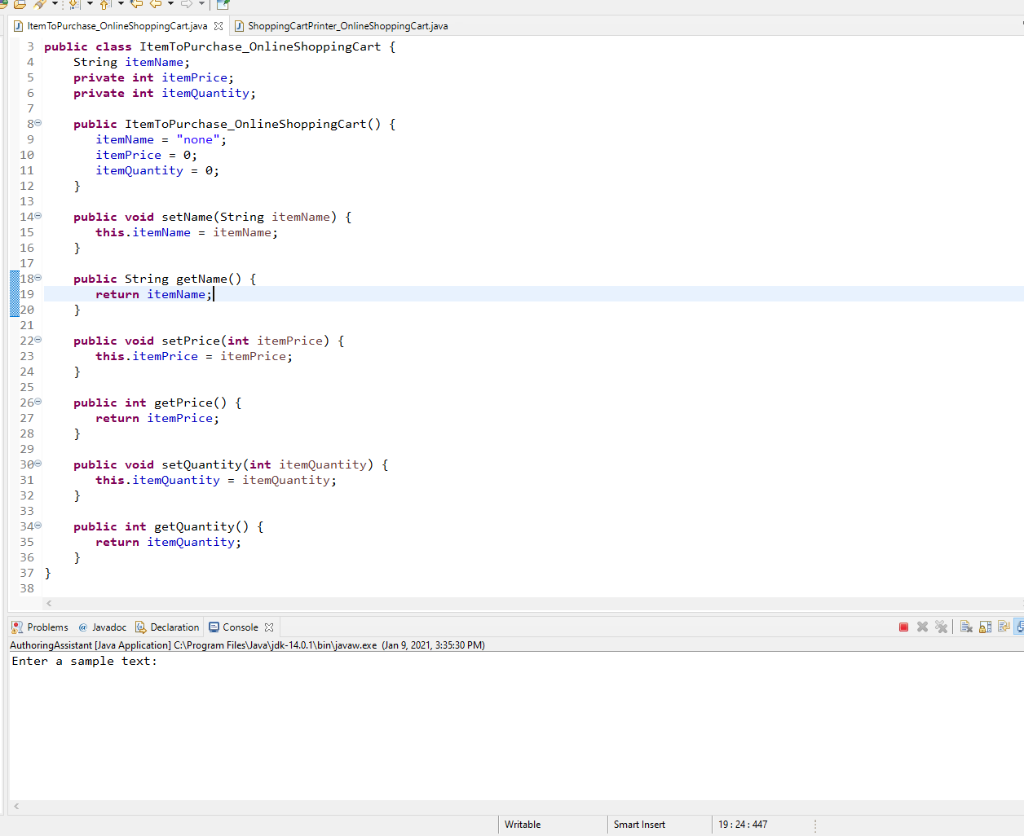Collapse the constructor fold at line 8
Screen dimensions: 1024x836
[38, 123]
